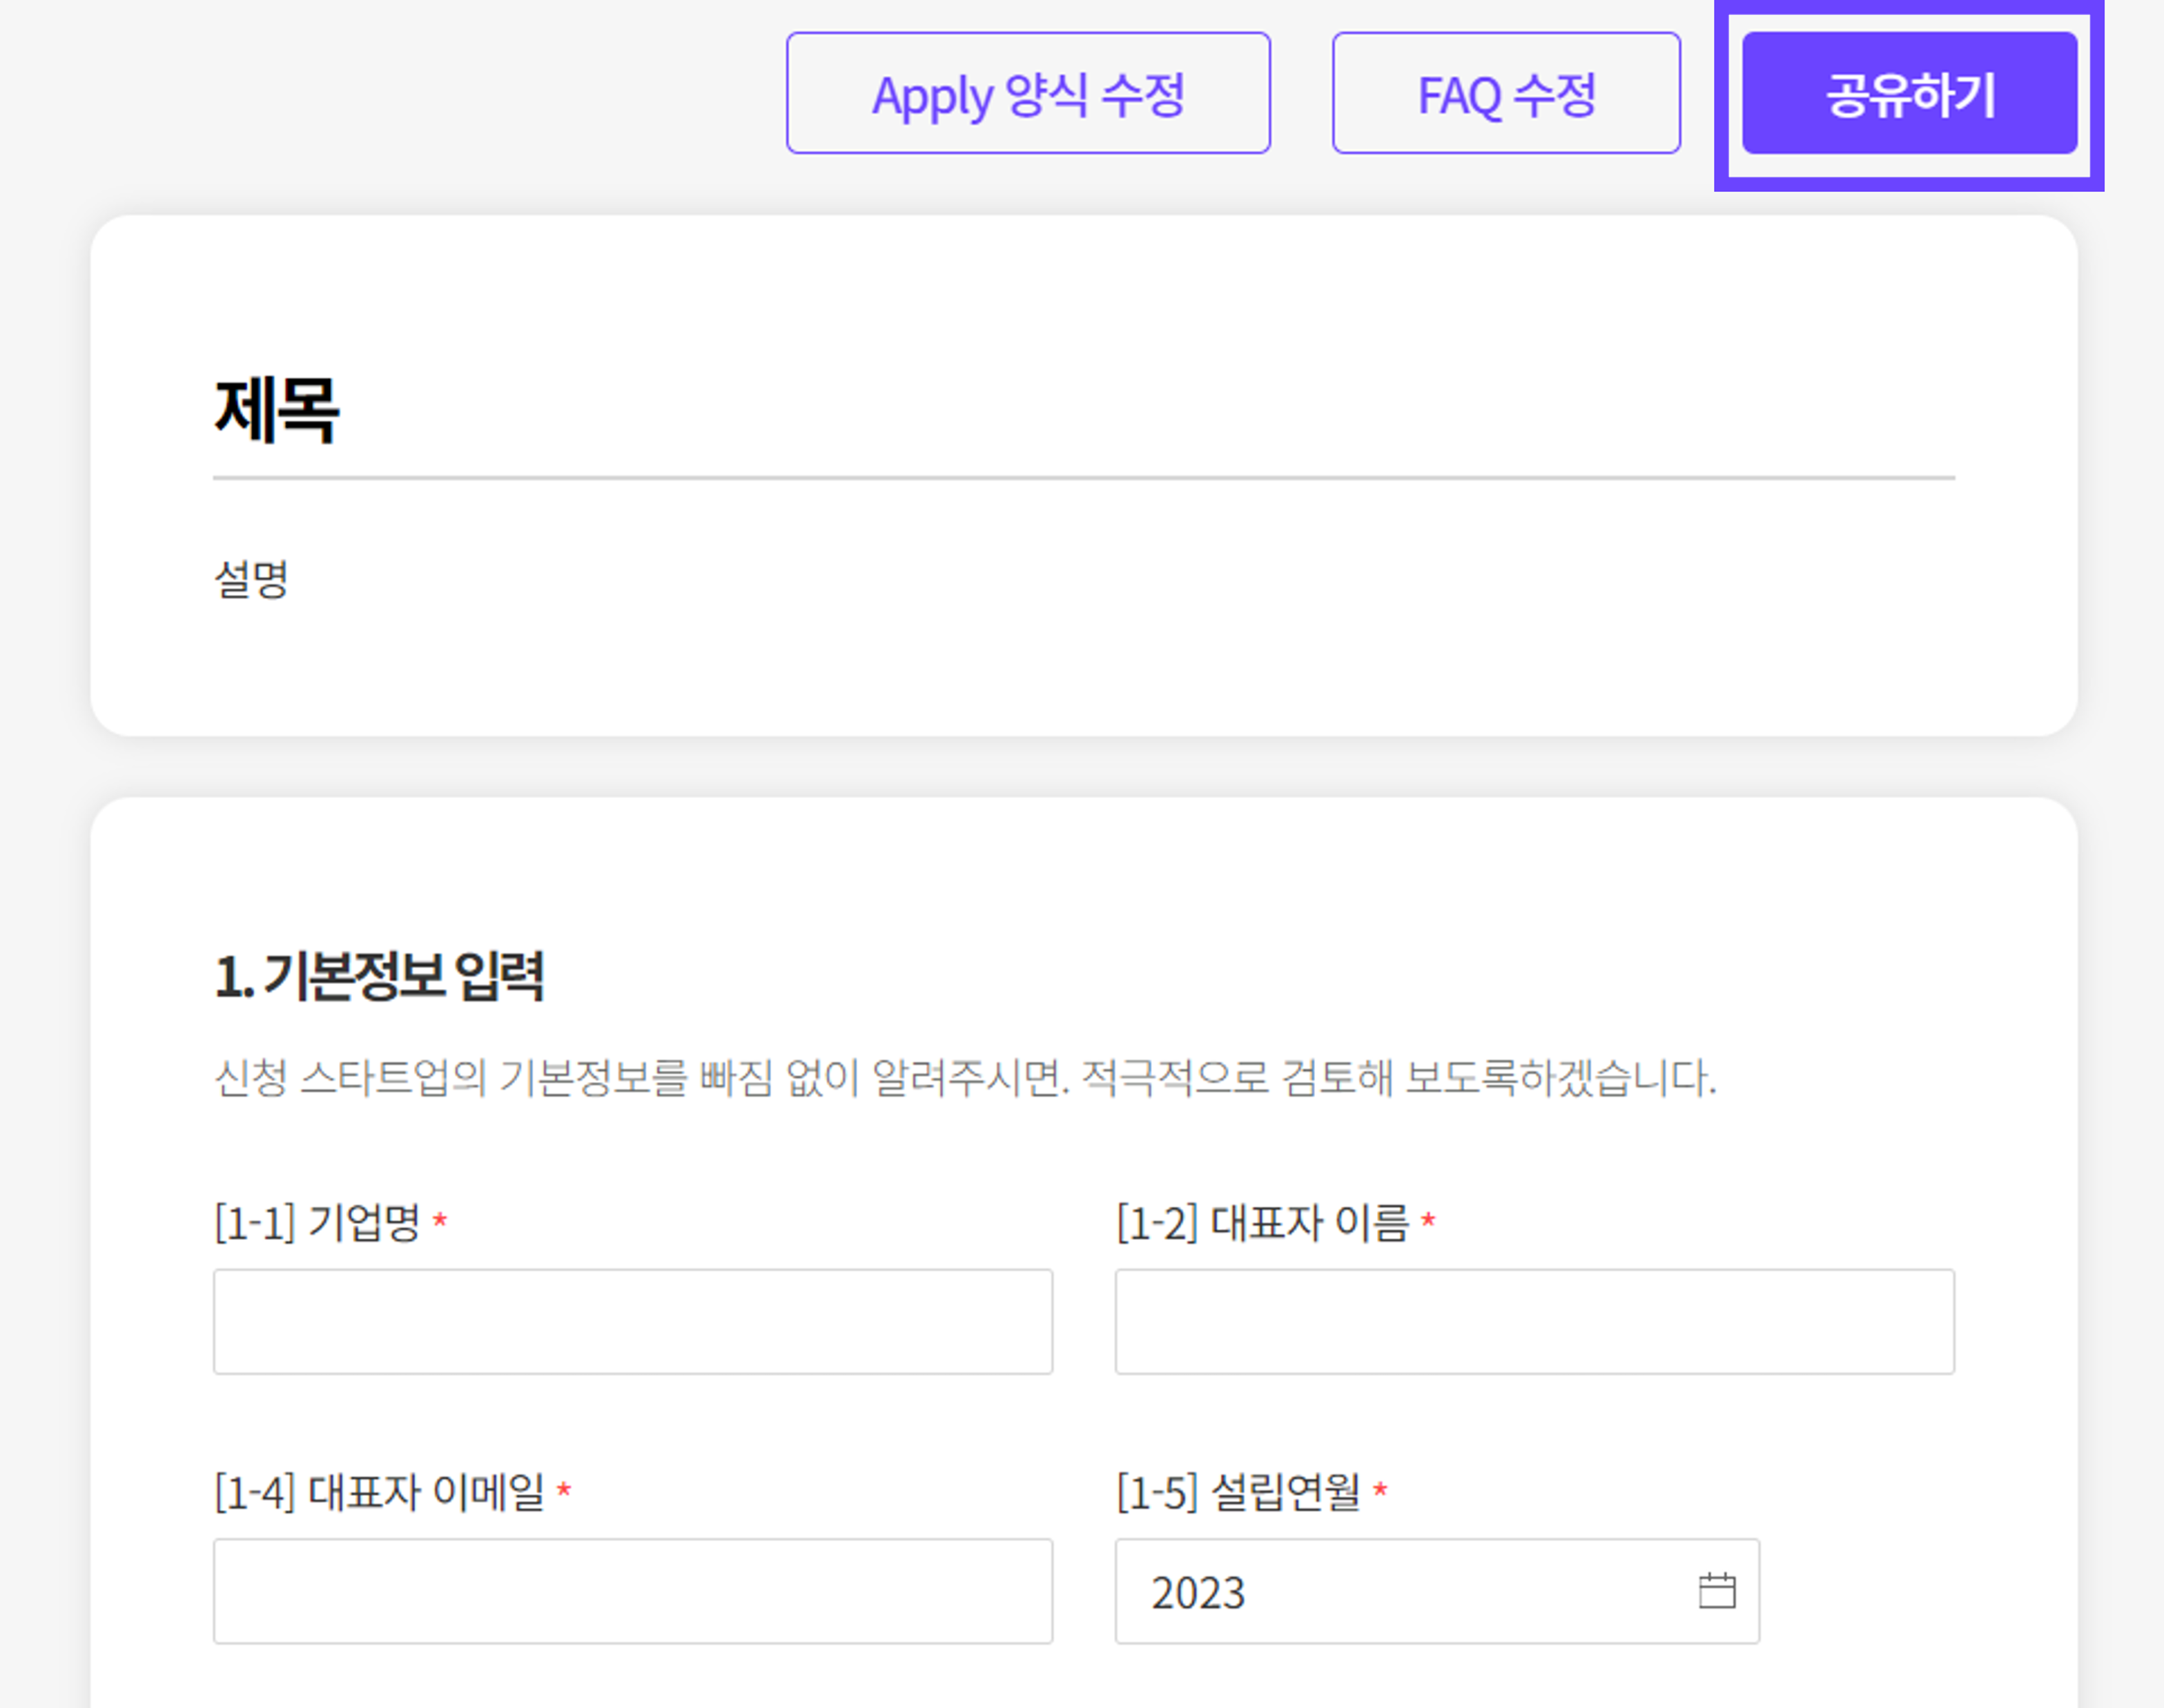Focus the 대표자 이름 input field
The height and width of the screenshot is (1708, 2164).
point(1534,1321)
